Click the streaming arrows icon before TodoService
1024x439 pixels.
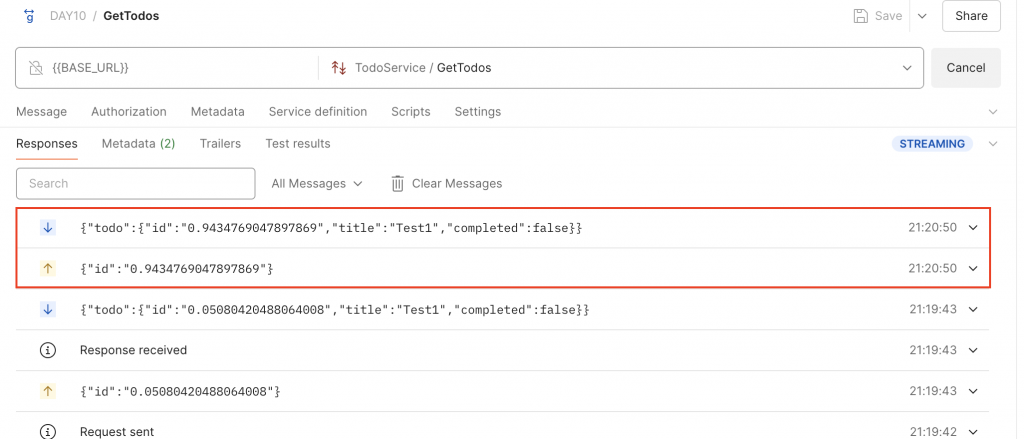tap(338, 68)
